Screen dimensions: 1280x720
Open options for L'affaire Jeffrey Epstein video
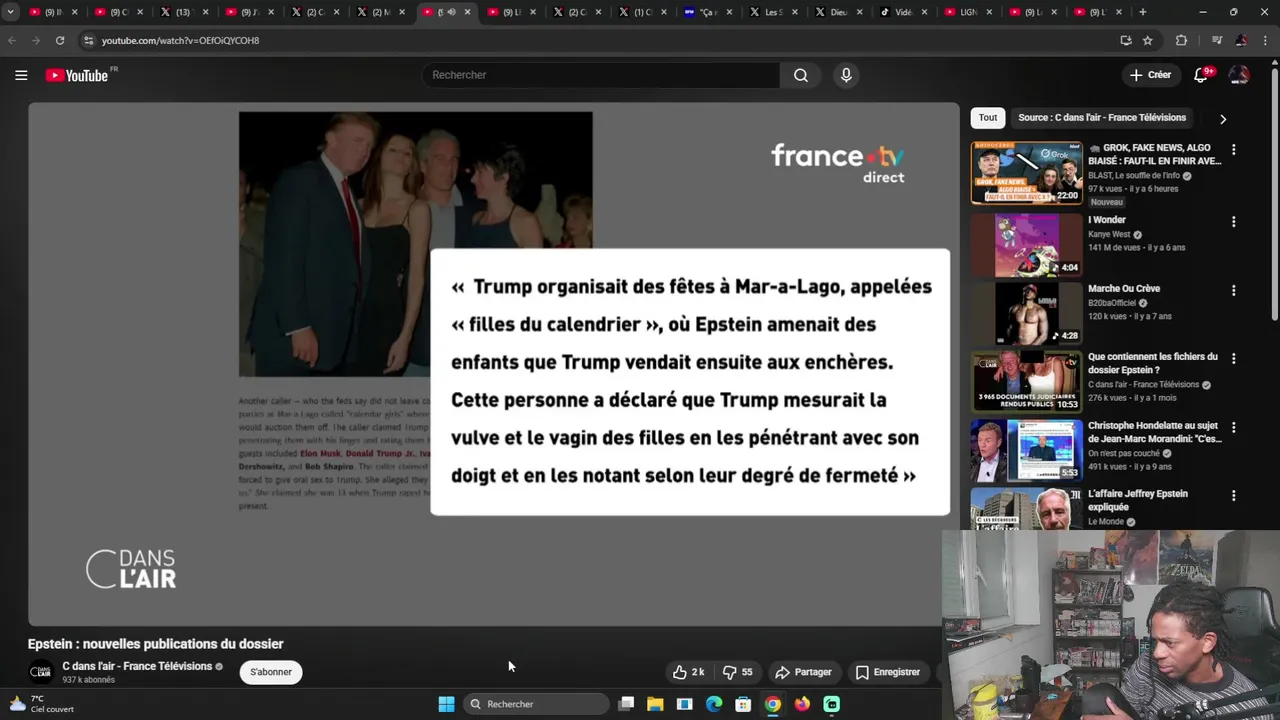[x=1234, y=496]
